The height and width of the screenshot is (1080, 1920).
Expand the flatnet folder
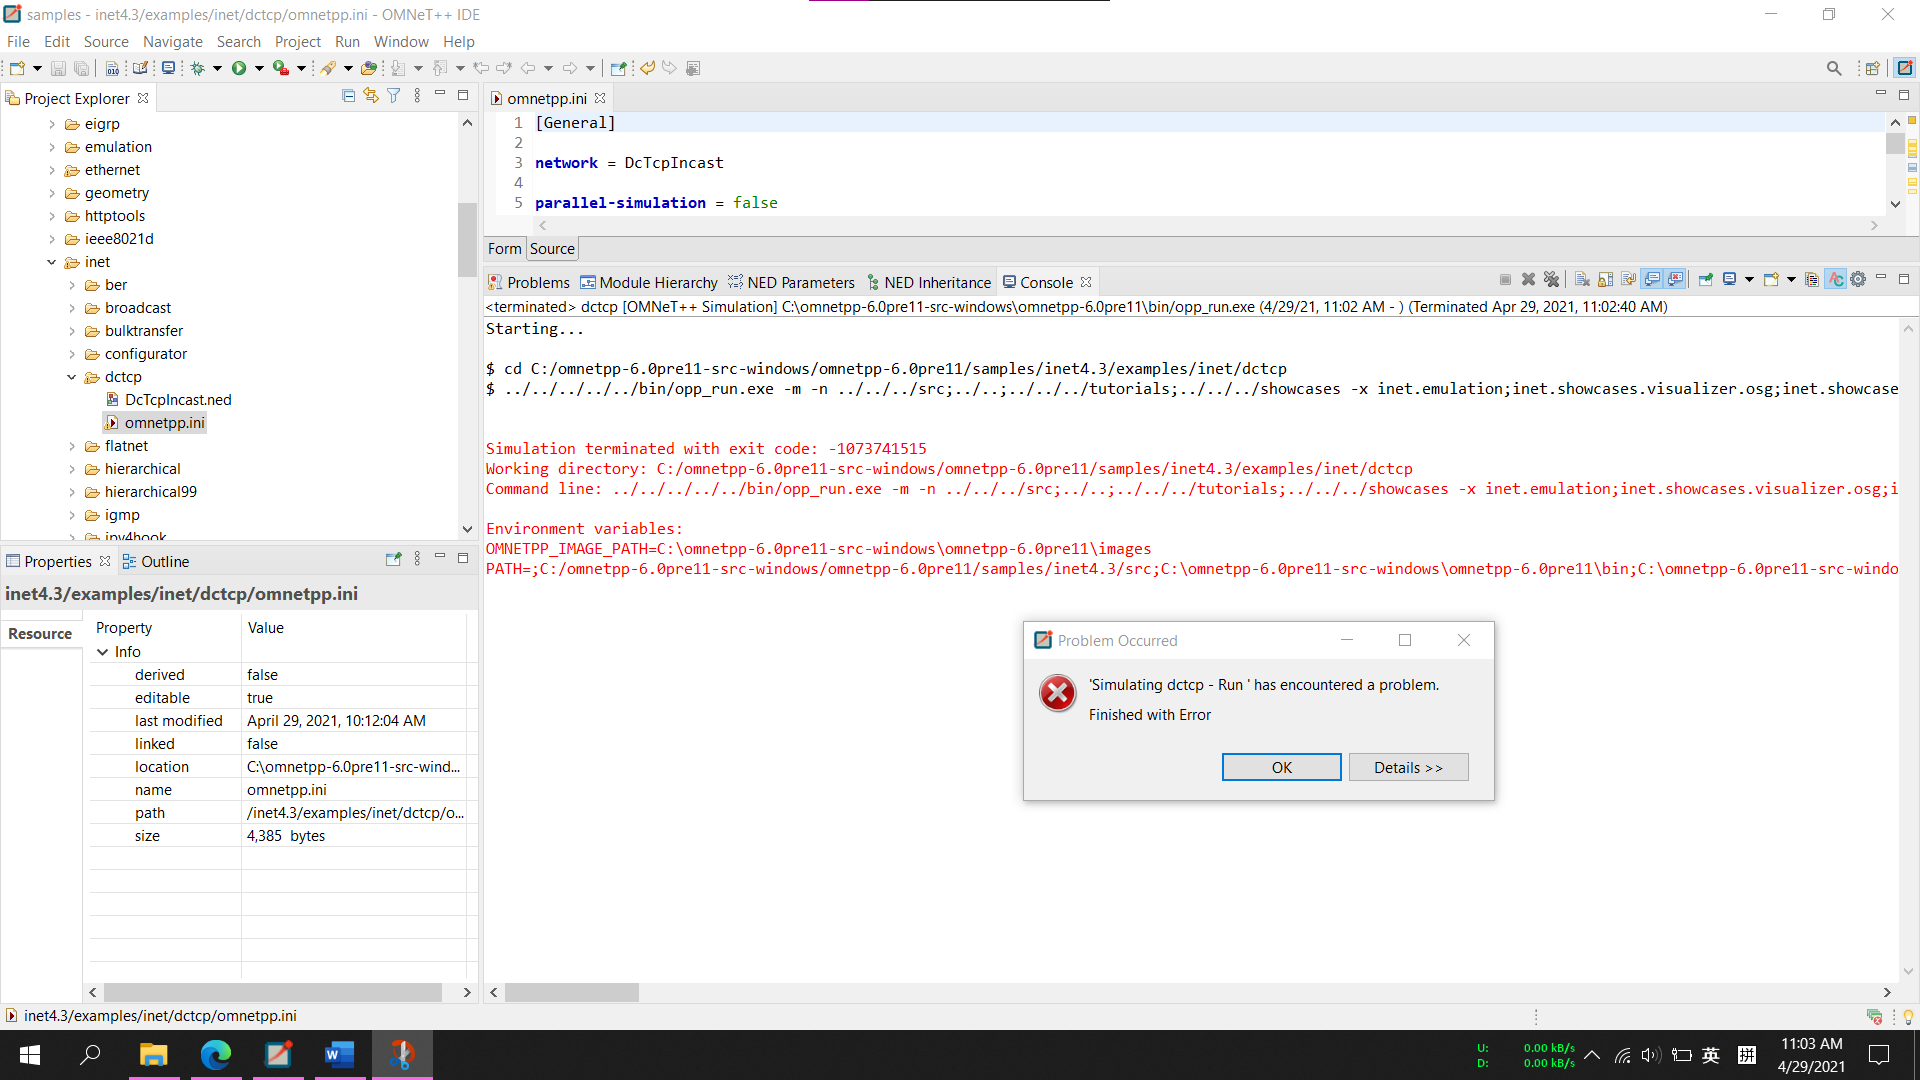click(71, 446)
